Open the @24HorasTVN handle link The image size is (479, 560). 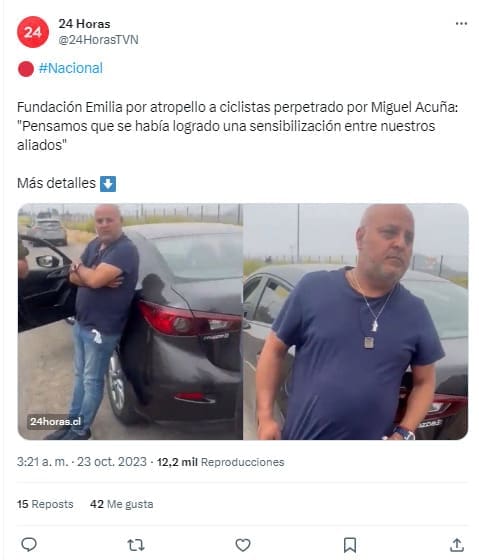(98, 40)
